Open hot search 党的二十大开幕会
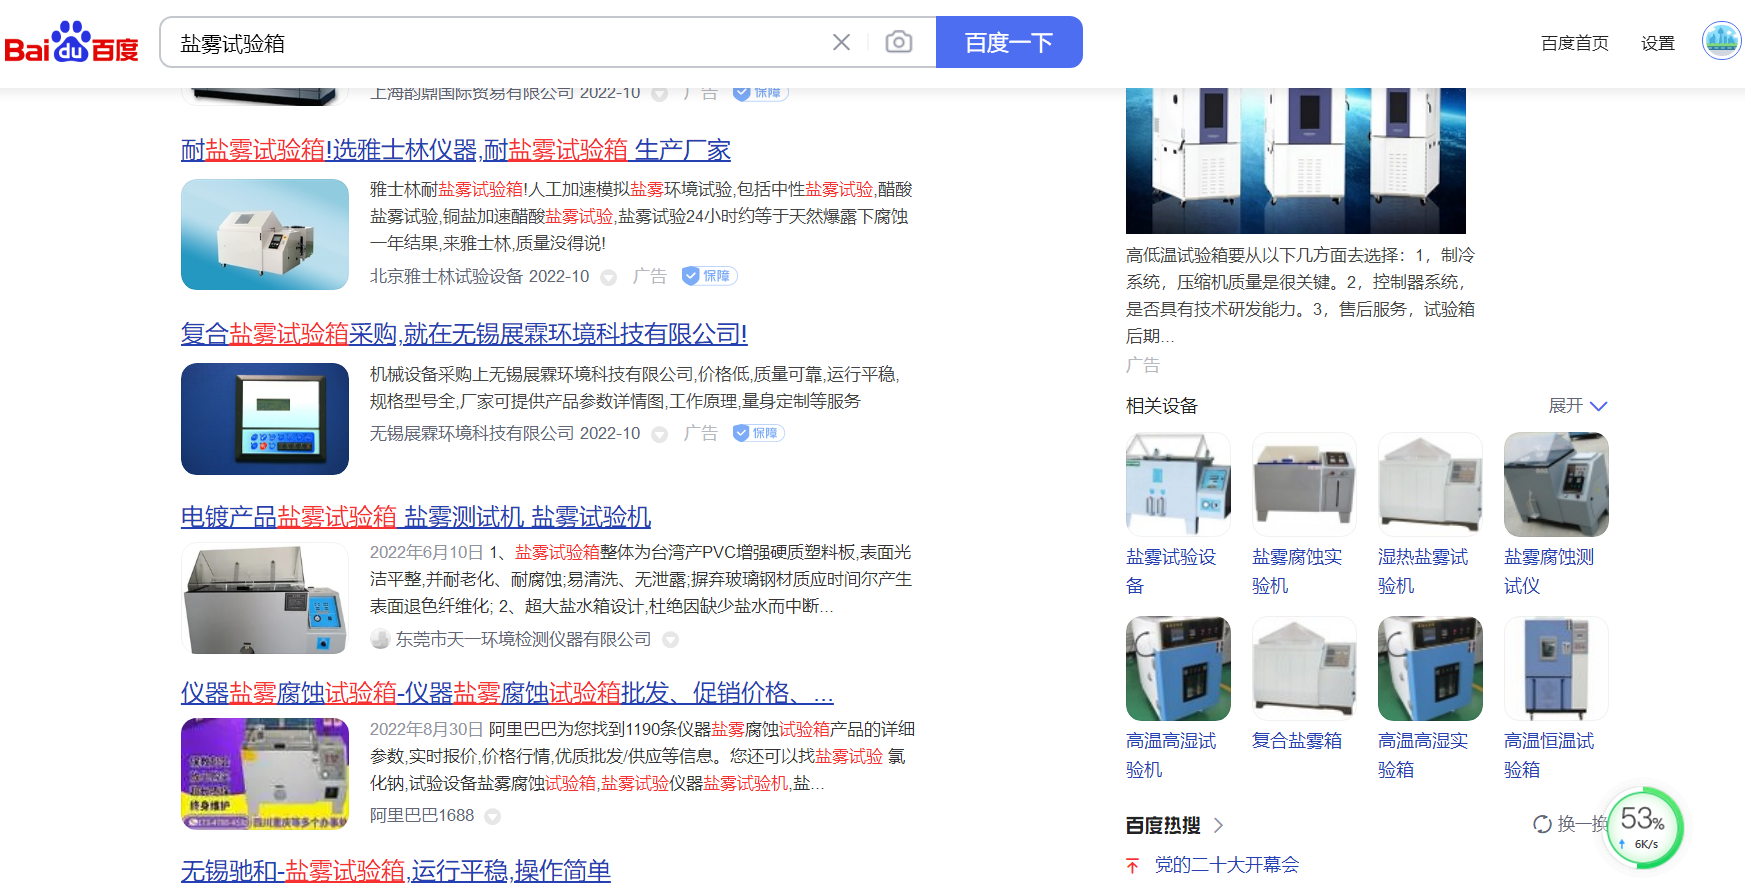This screenshot has height=883, width=1745. (1227, 865)
